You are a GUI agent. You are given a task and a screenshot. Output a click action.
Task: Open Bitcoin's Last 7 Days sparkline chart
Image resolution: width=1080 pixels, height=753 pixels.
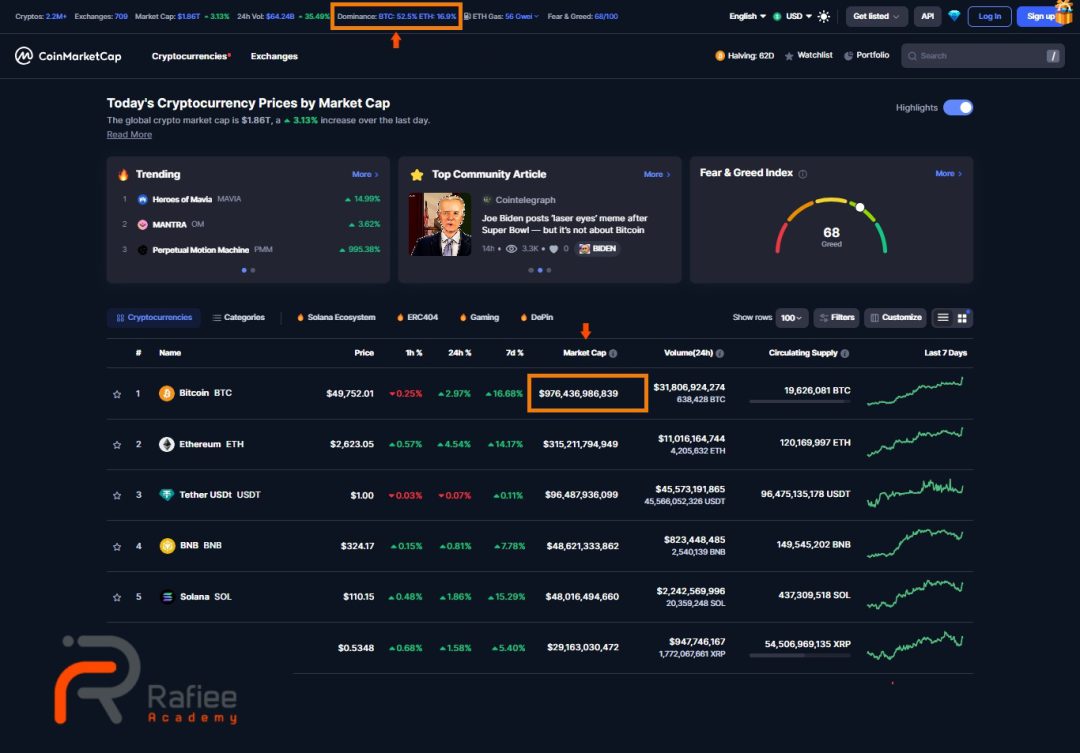915,391
